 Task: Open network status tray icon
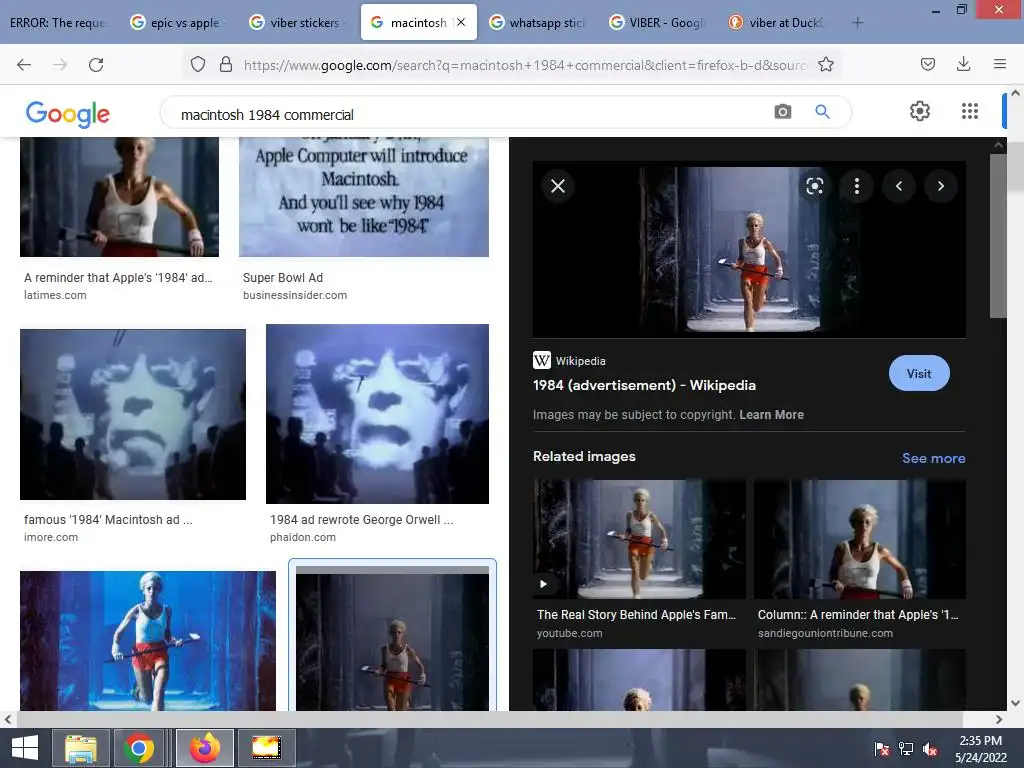pos(905,748)
